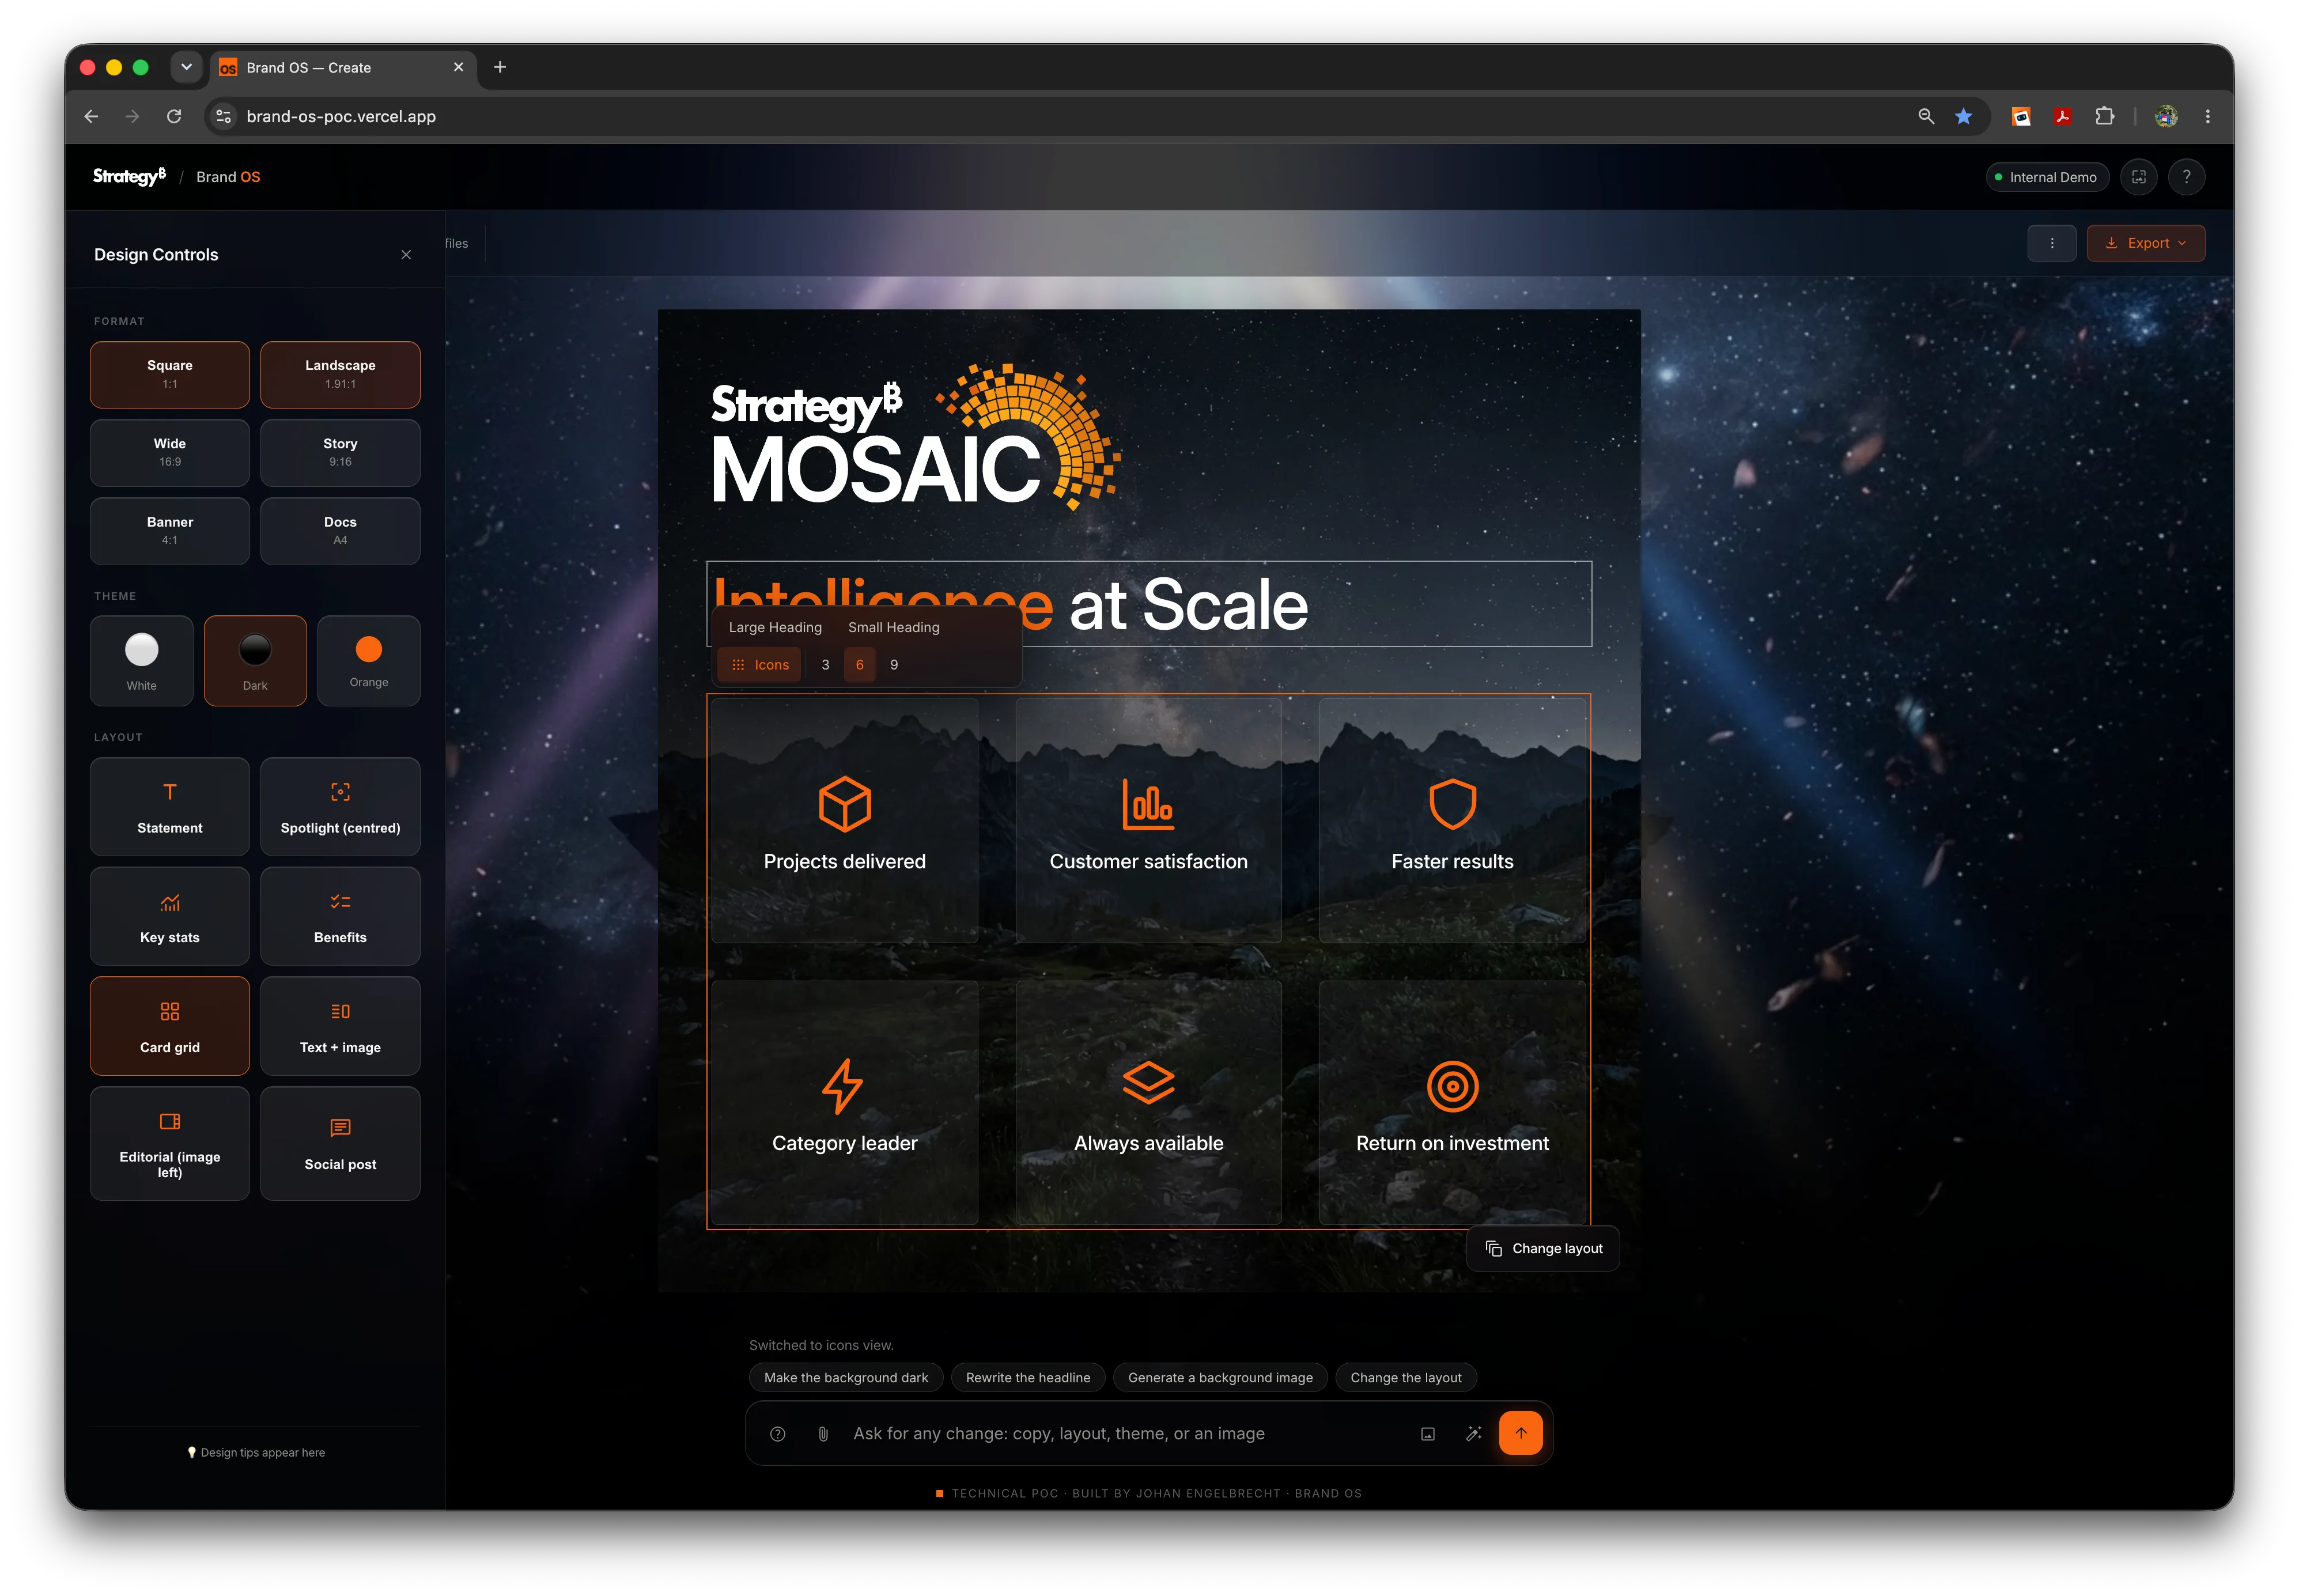The width and height of the screenshot is (2299, 1596).
Task: Click the help icon in chat input
Action: pyautogui.click(x=778, y=1434)
